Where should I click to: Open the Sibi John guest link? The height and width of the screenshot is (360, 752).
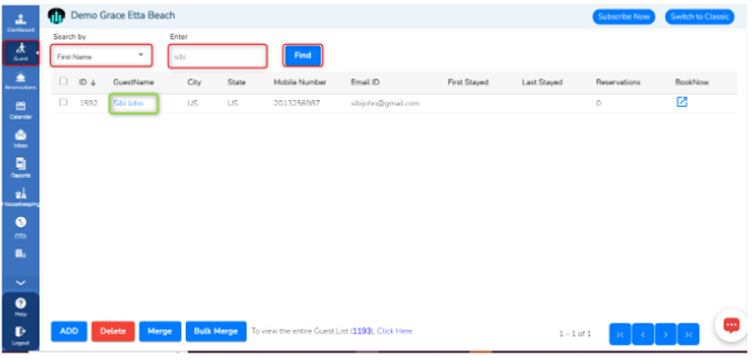(128, 103)
